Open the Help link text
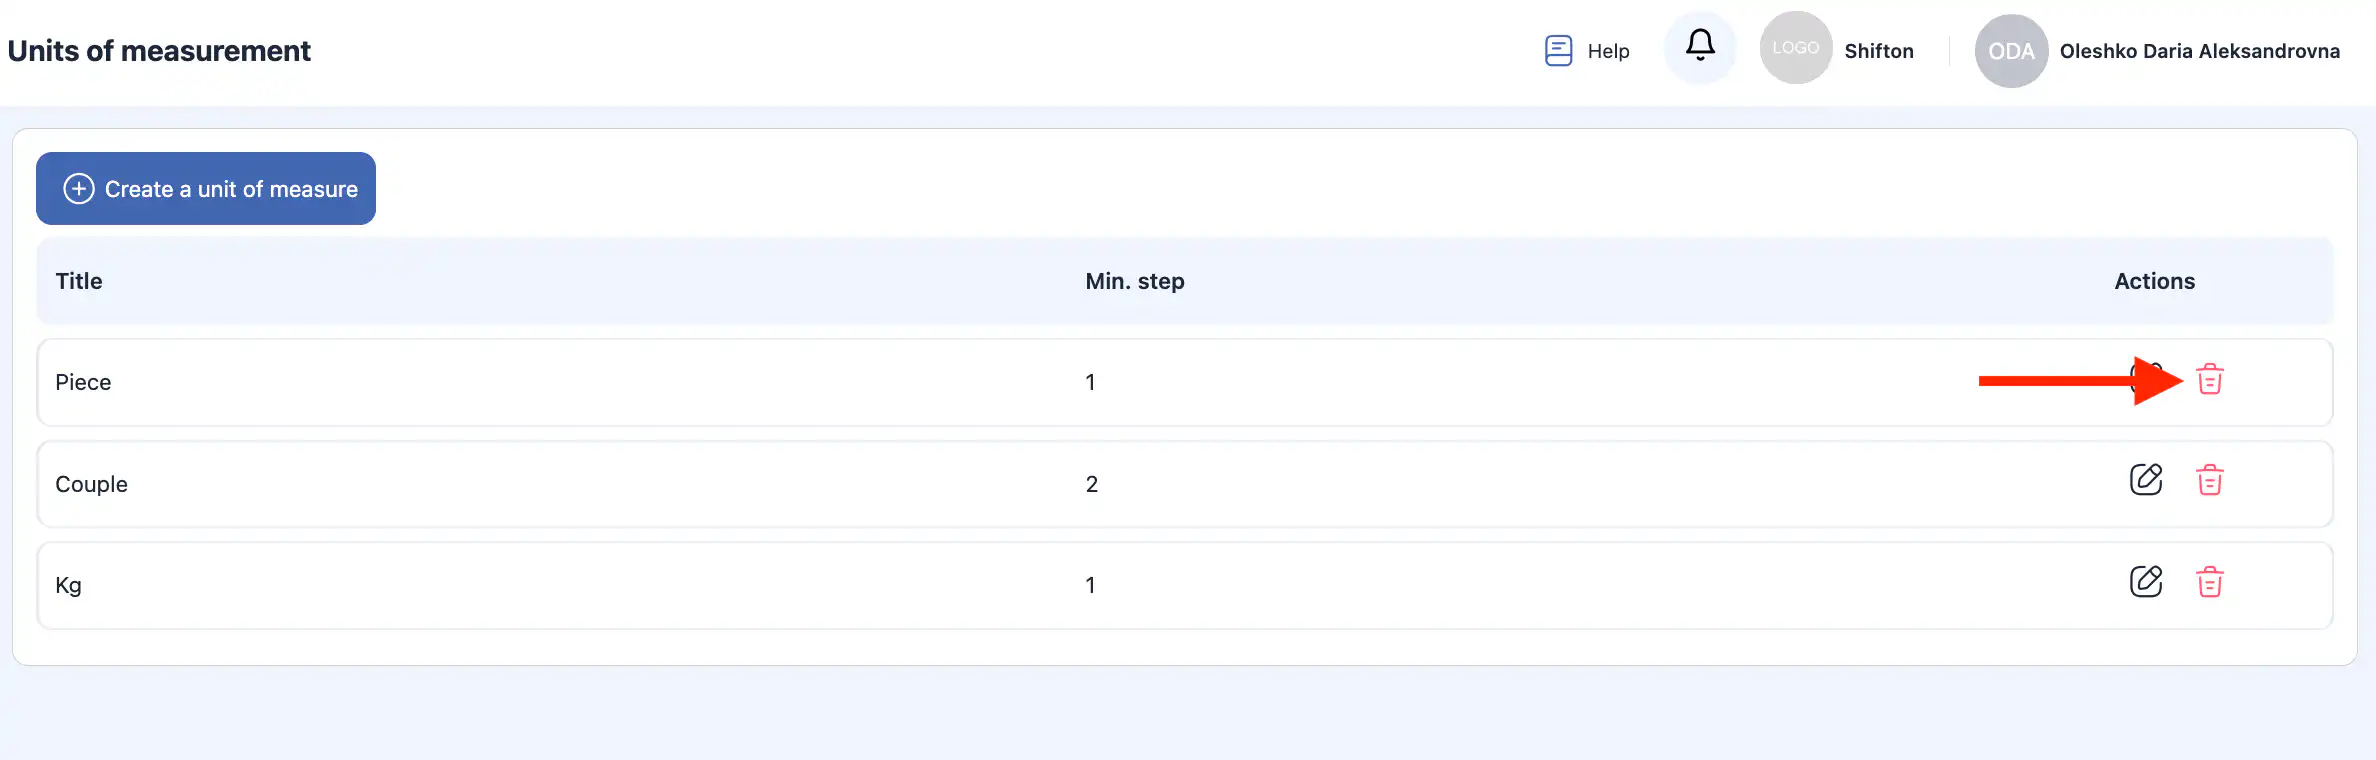This screenshot has width=2376, height=760. (1608, 51)
